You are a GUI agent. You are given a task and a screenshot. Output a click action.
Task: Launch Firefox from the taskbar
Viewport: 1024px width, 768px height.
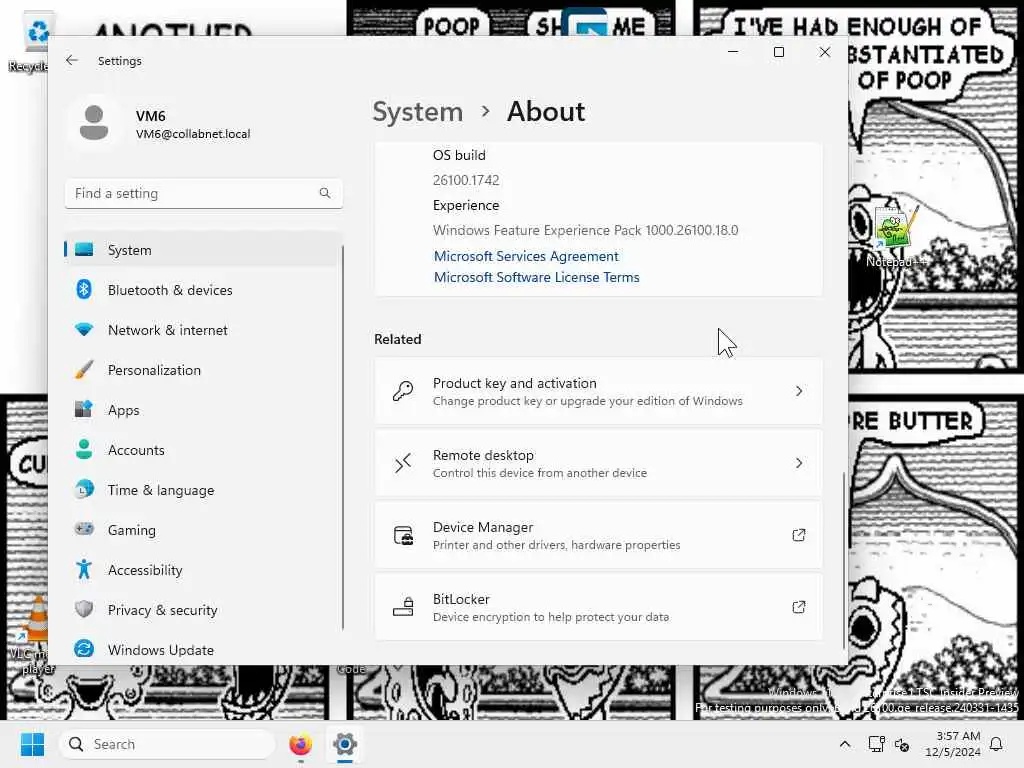coord(300,744)
